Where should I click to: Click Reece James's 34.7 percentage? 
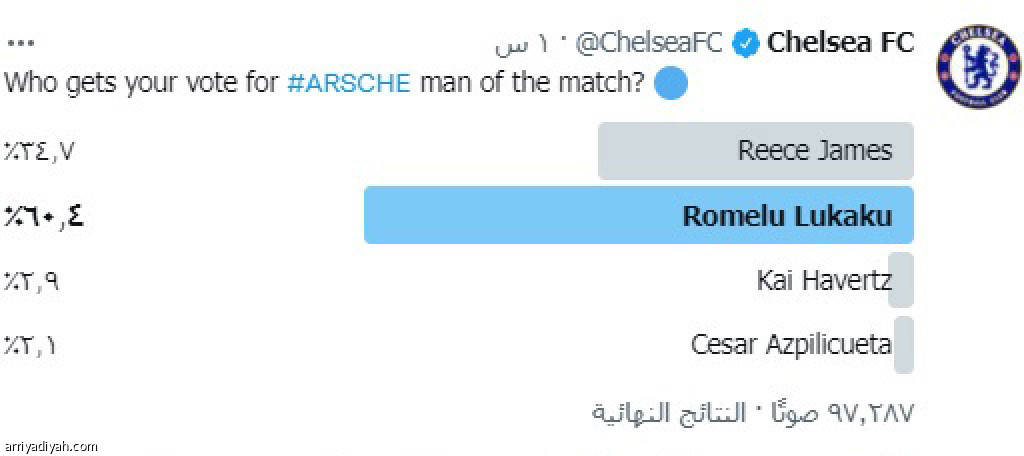coord(39,152)
